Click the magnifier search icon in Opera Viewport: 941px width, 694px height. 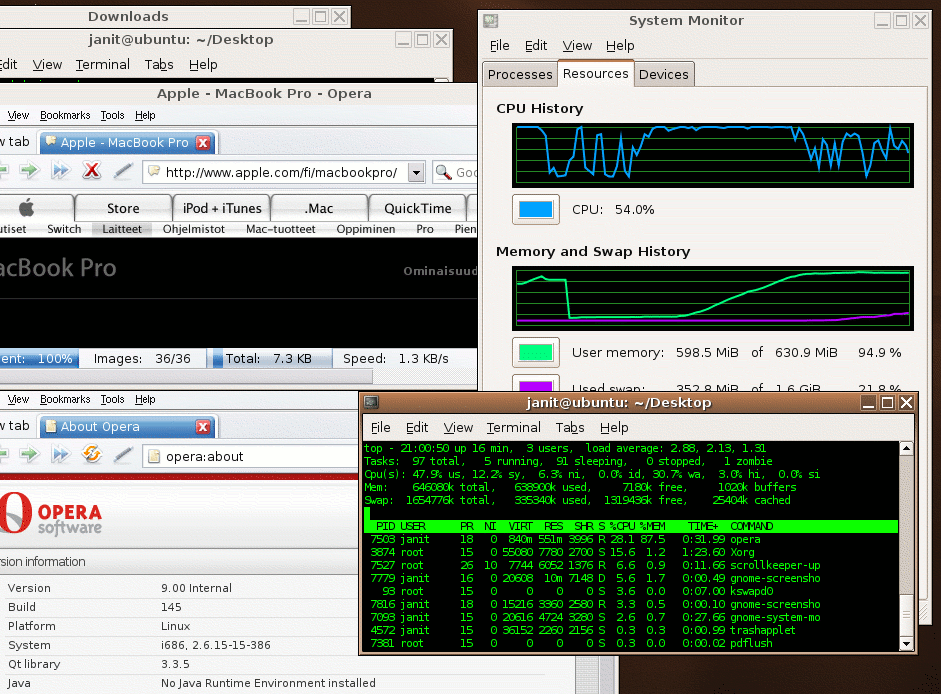(x=444, y=172)
